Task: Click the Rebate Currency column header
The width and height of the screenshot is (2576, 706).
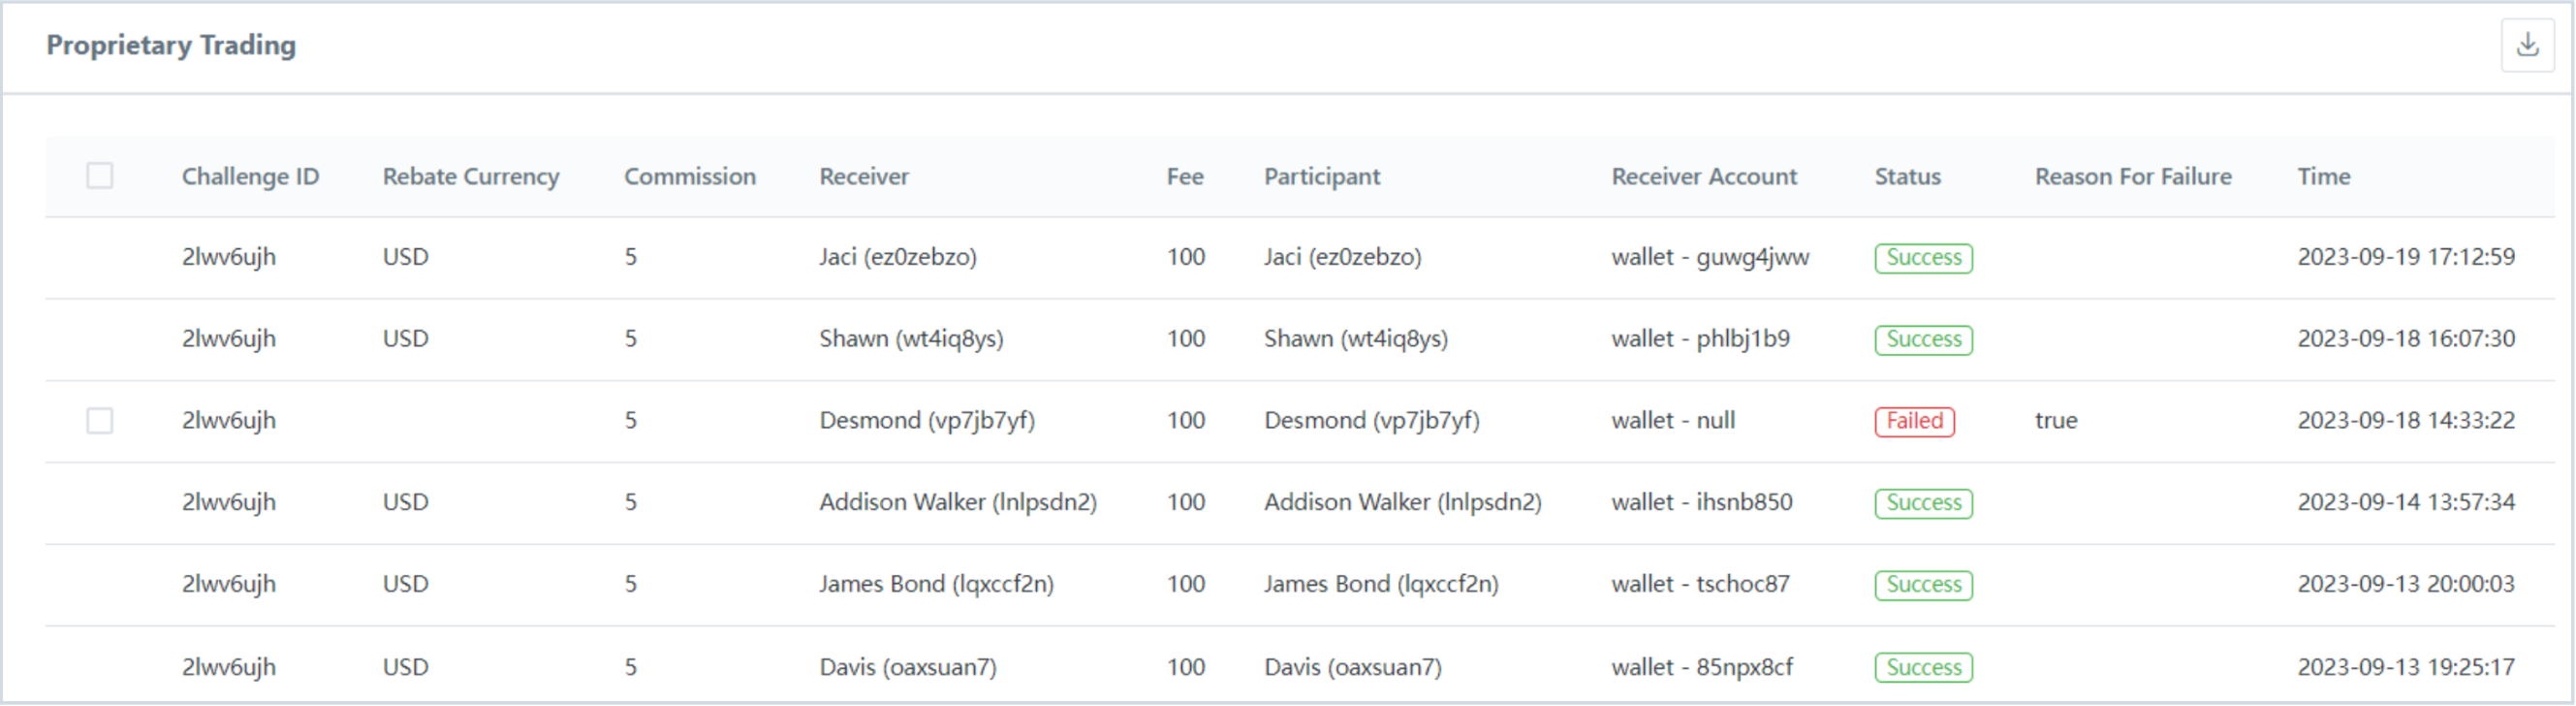Action: pyautogui.click(x=470, y=177)
